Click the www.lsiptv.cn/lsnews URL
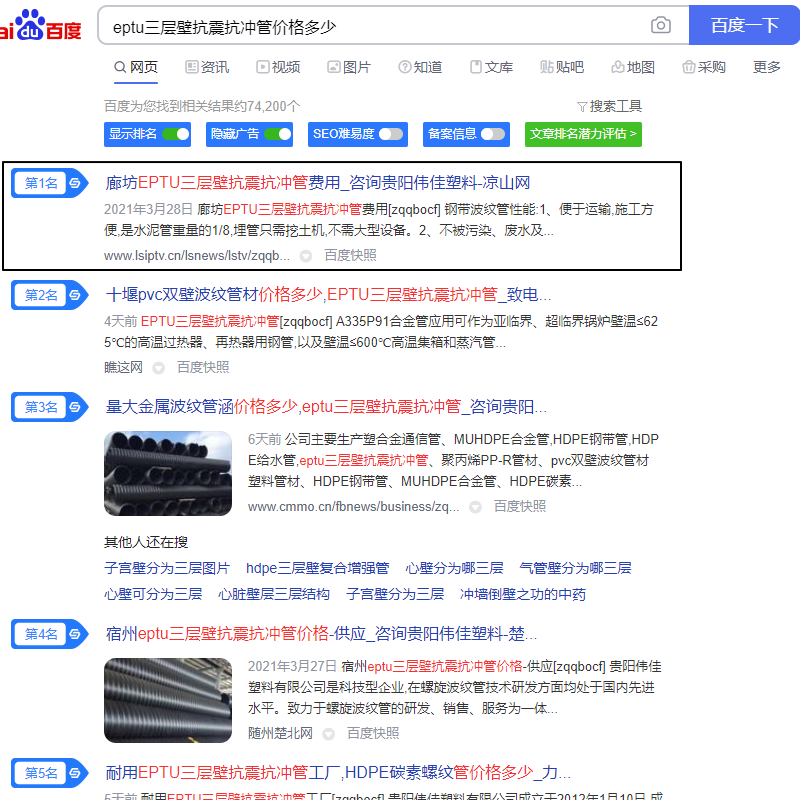Viewport: 800px width, 800px height. coord(197,256)
